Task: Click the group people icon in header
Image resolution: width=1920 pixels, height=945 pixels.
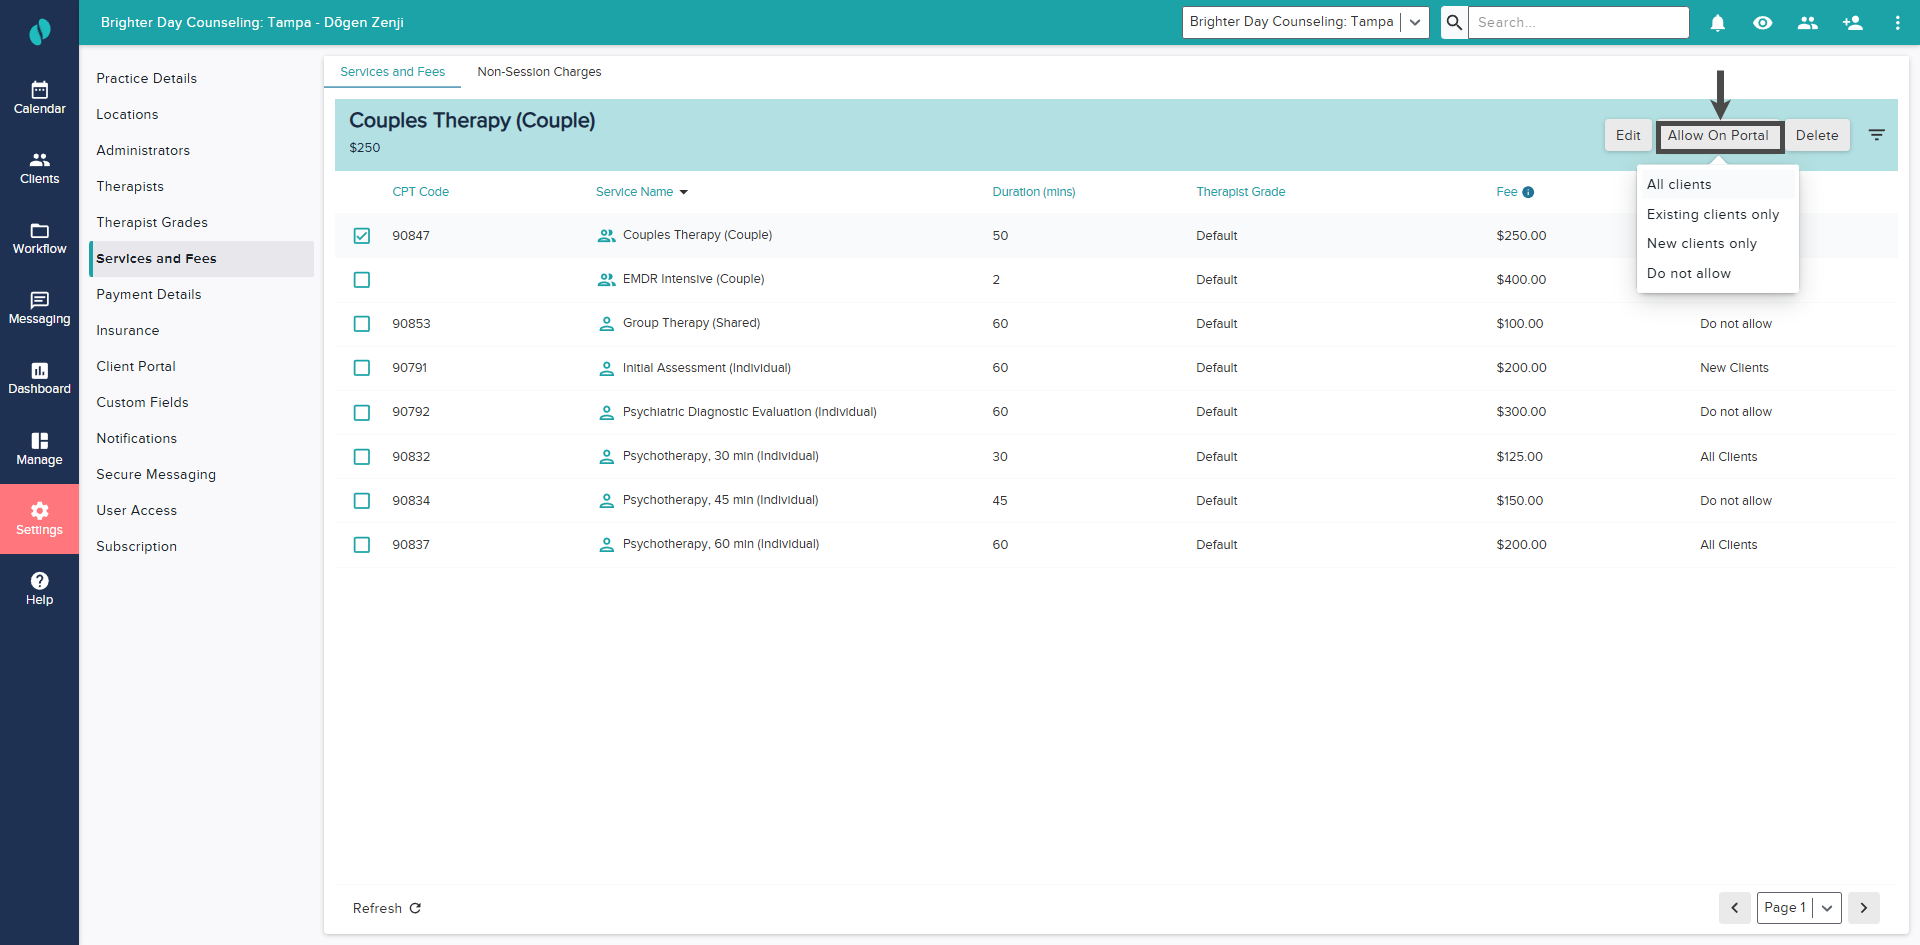Action: coord(1807,22)
